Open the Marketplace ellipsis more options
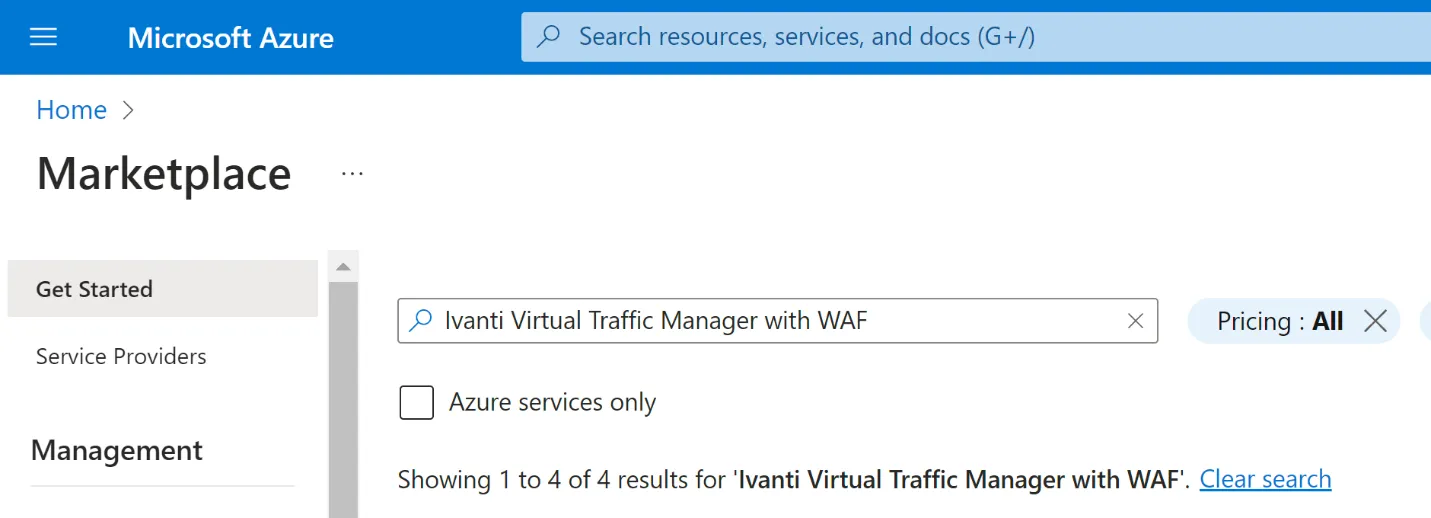 click(352, 174)
